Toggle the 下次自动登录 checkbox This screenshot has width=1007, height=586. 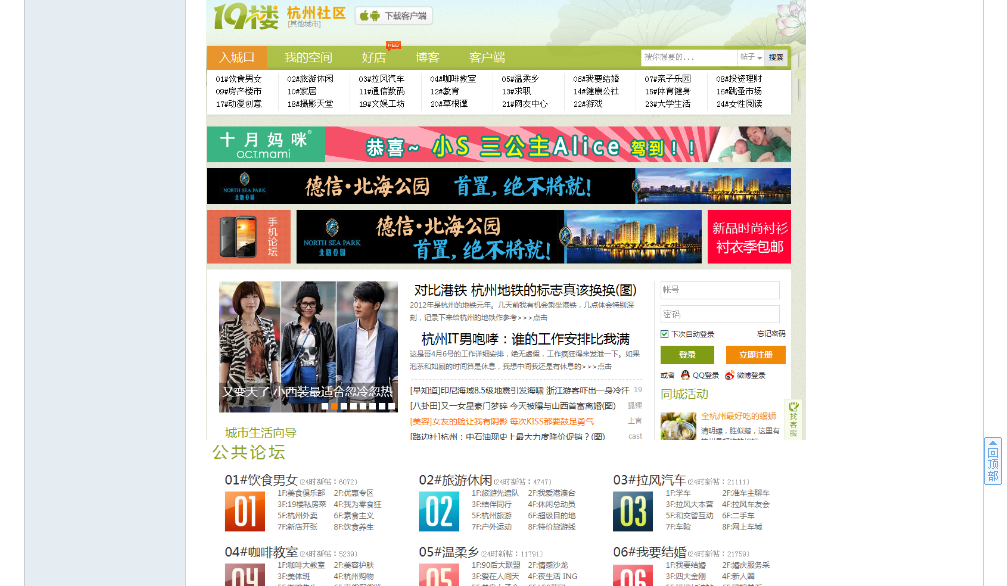(665, 334)
